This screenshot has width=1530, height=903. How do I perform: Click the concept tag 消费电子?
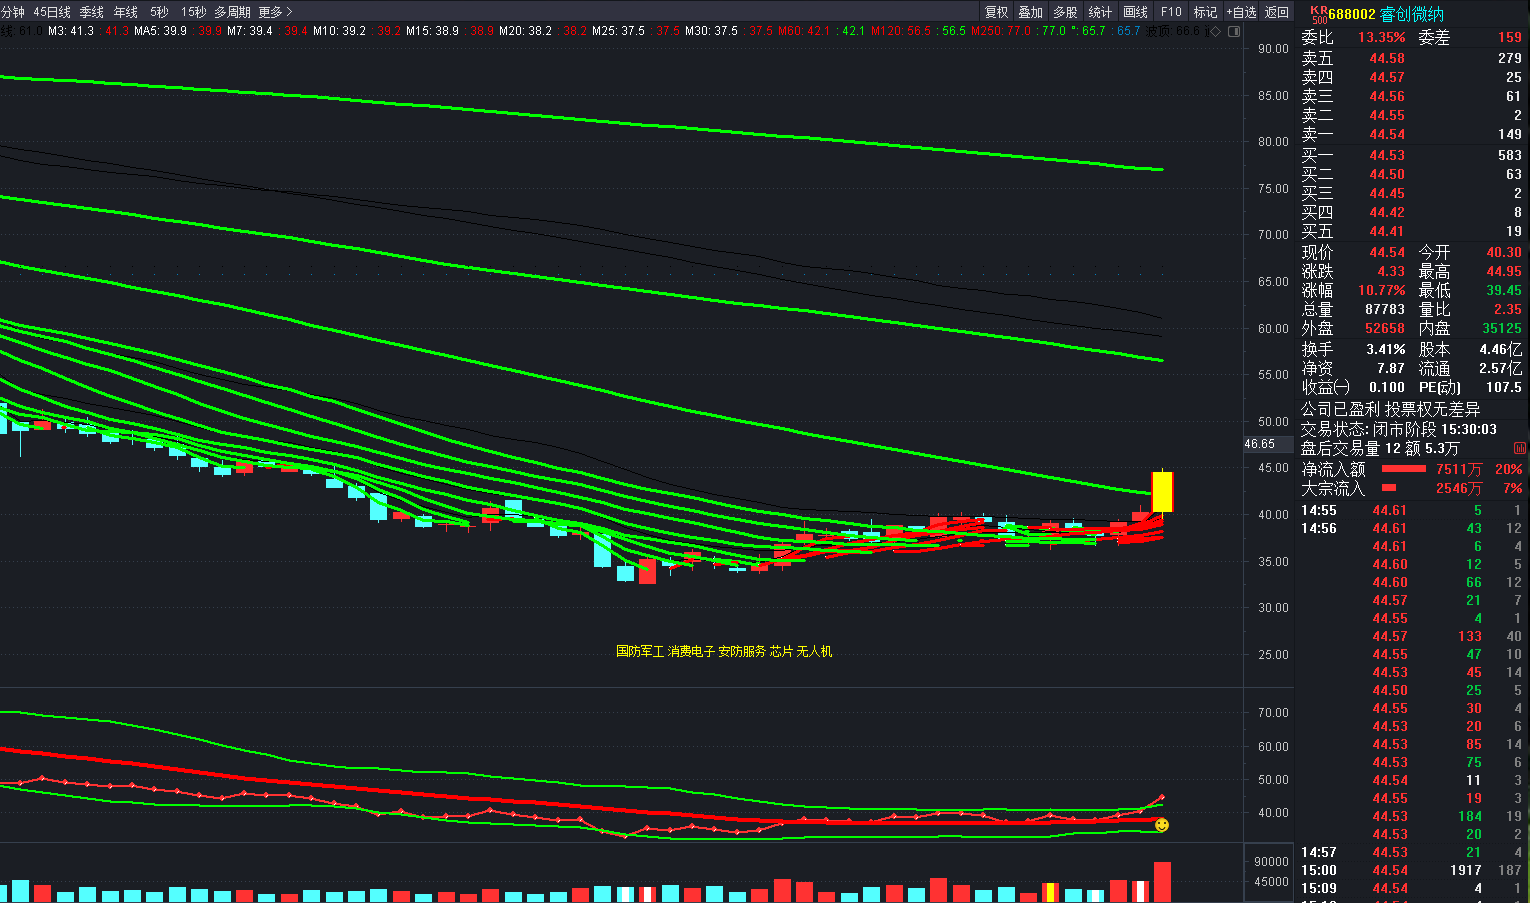click(x=691, y=651)
